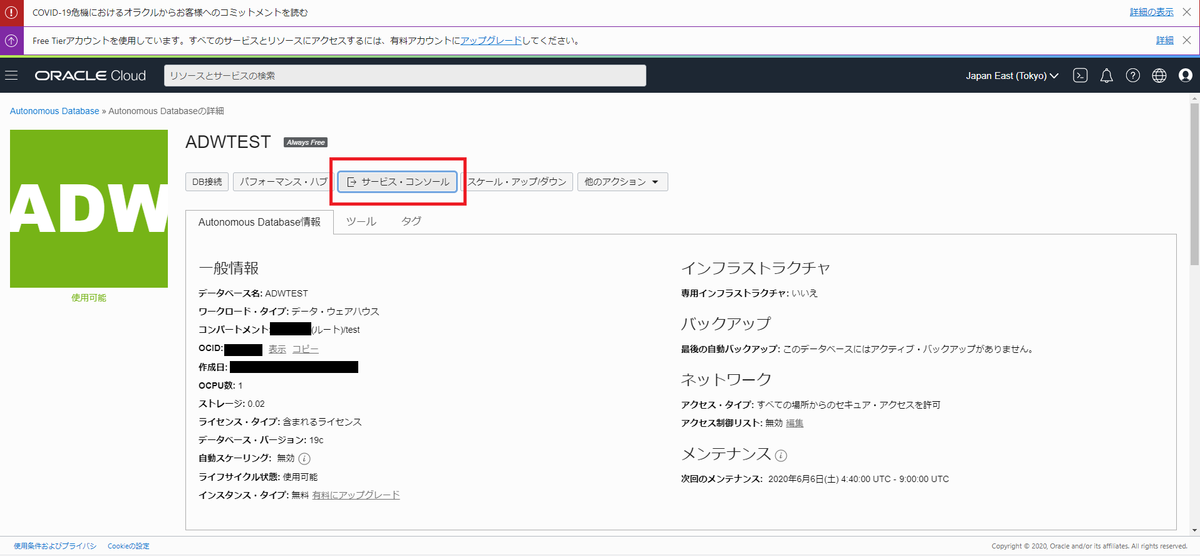The width and height of the screenshot is (1200, 556).
Task: Focus the リソースとサービスの検索 search field
Action: tap(405, 76)
